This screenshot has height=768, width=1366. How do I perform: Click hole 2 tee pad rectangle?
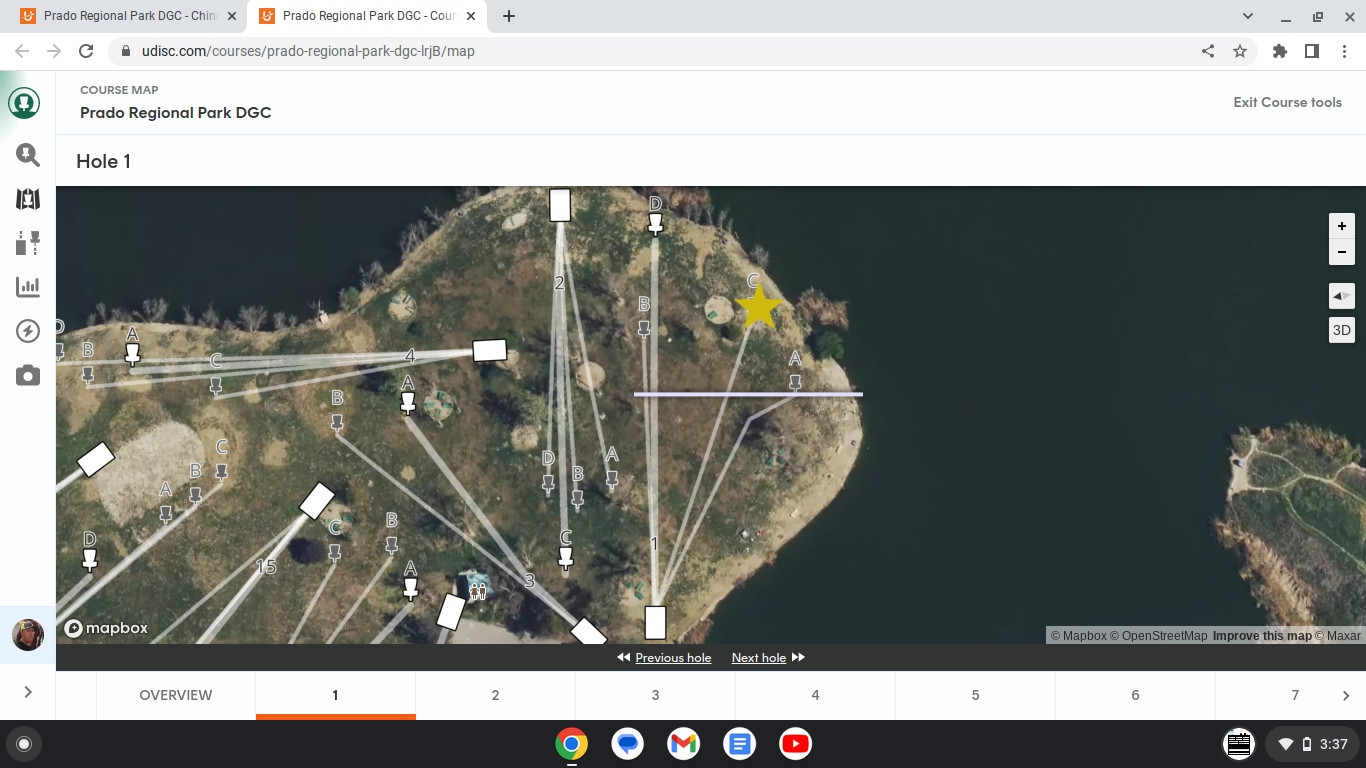point(560,205)
